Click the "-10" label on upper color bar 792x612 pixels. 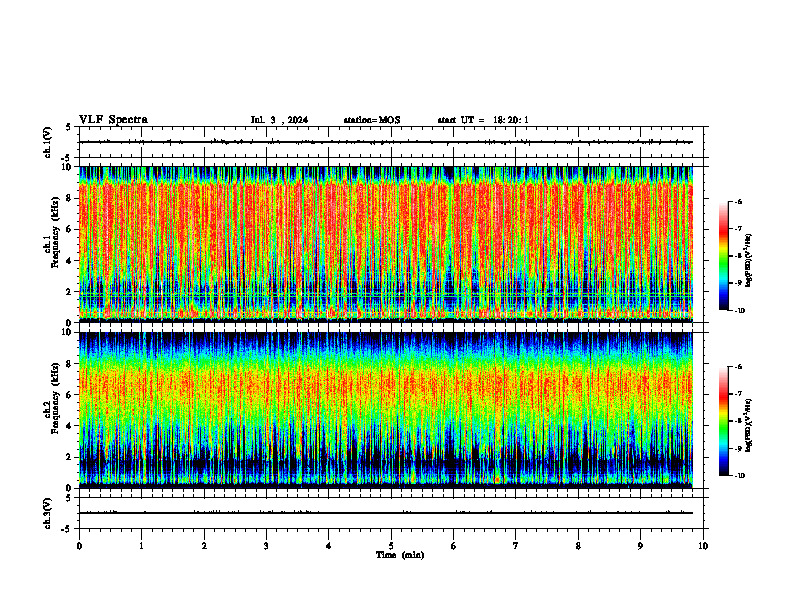point(737,311)
